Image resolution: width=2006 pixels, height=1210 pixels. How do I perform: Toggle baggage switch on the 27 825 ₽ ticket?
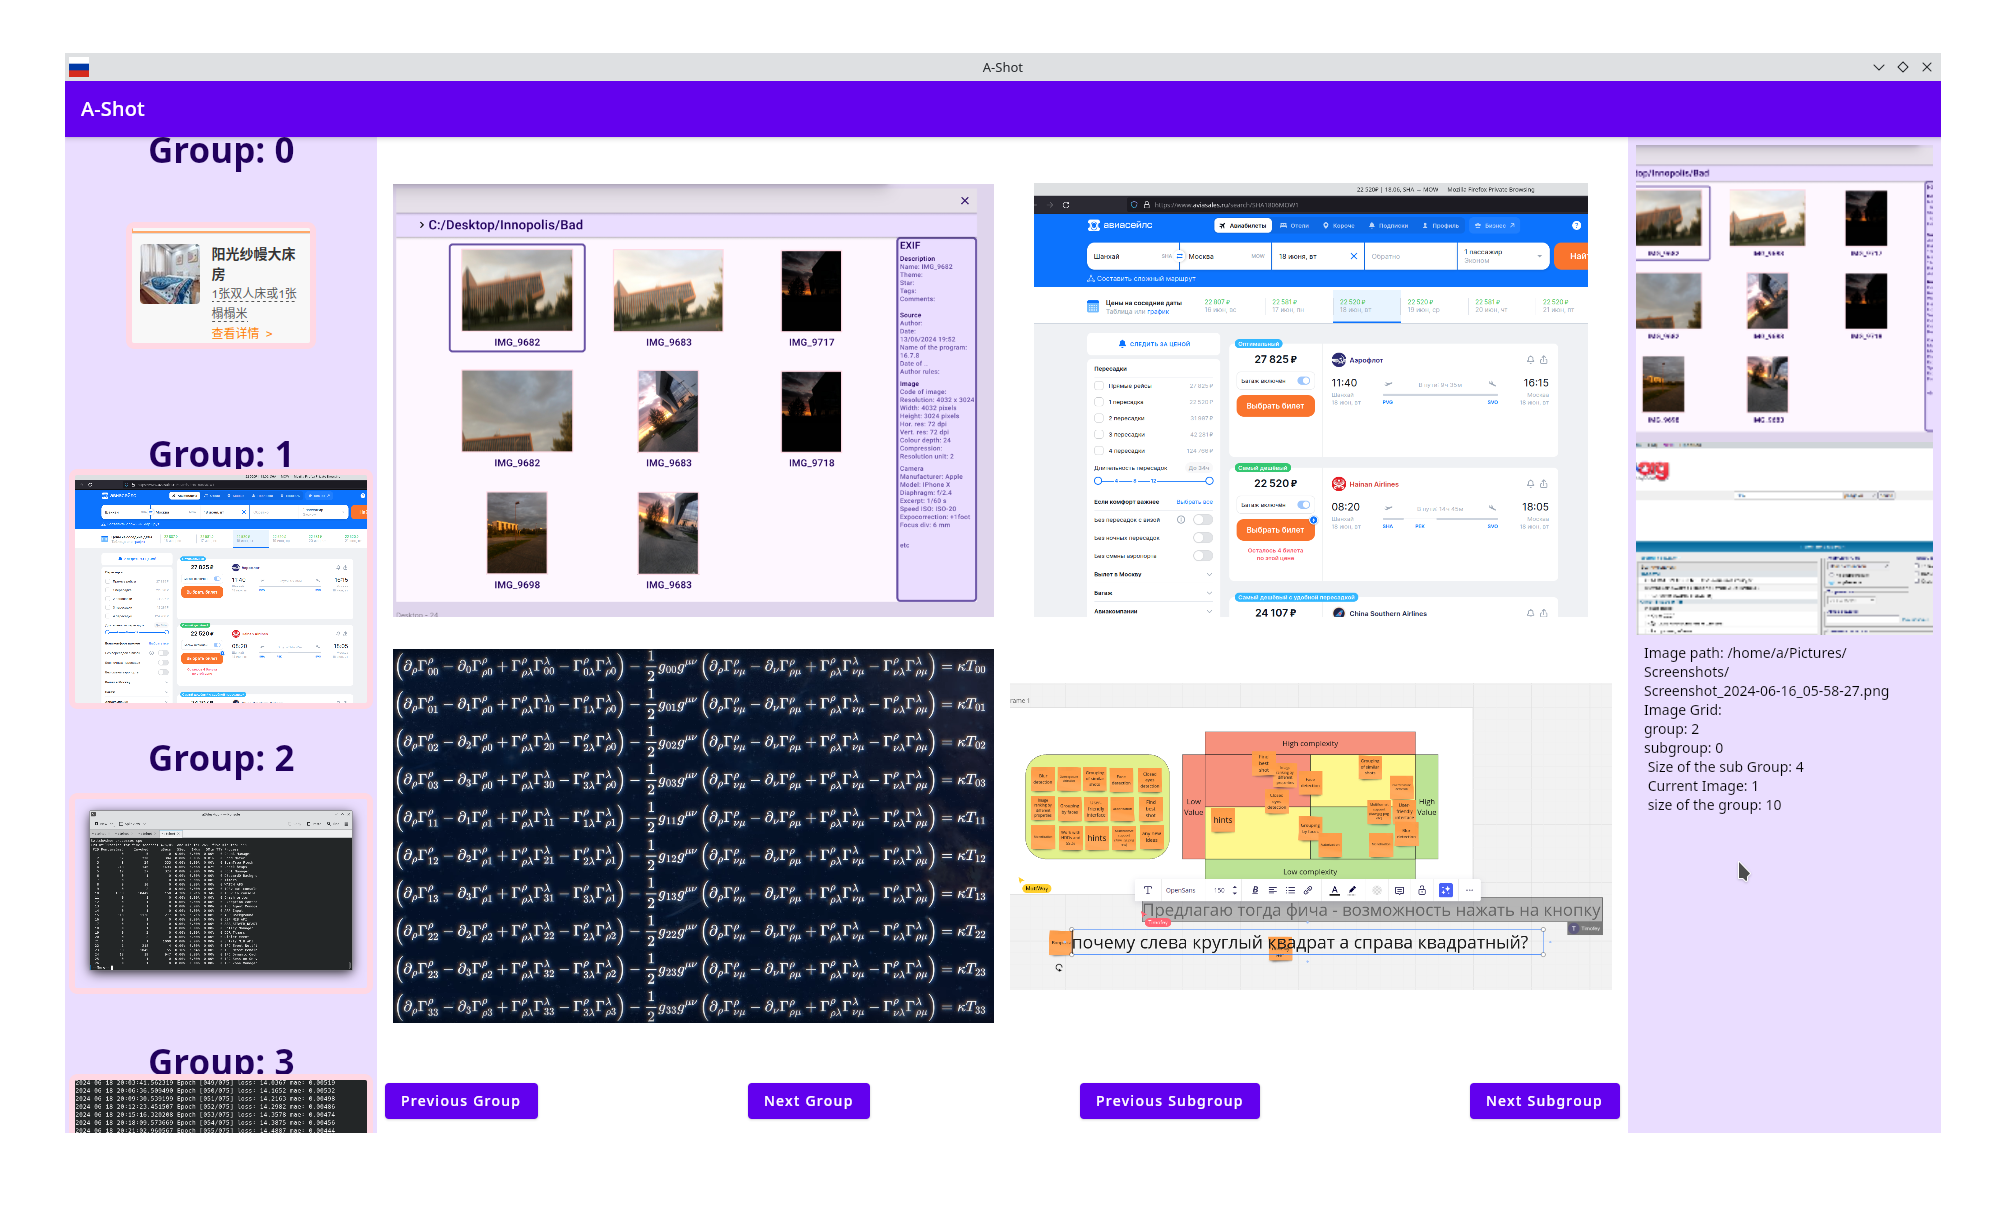click(x=1304, y=381)
